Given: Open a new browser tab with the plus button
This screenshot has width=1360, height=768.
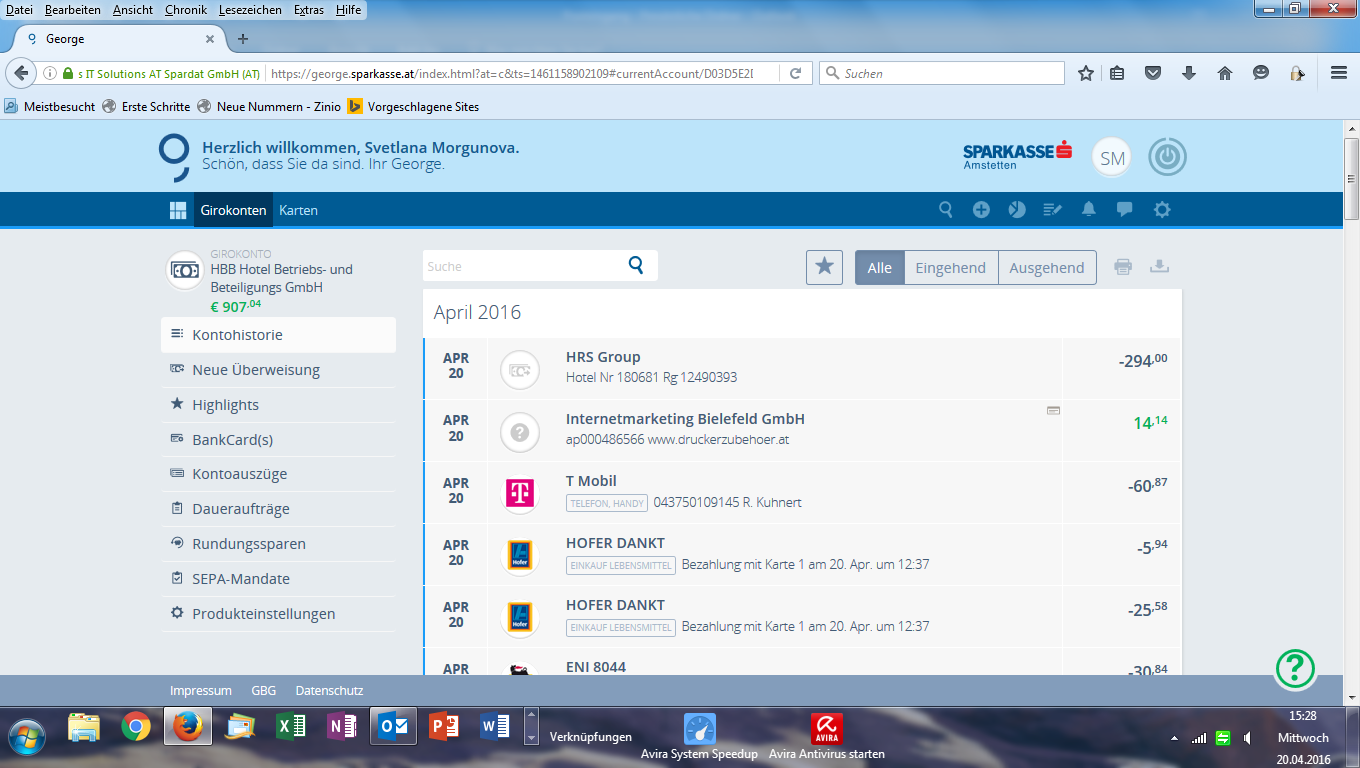Looking at the screenshot, I should (x=242, y=39).
